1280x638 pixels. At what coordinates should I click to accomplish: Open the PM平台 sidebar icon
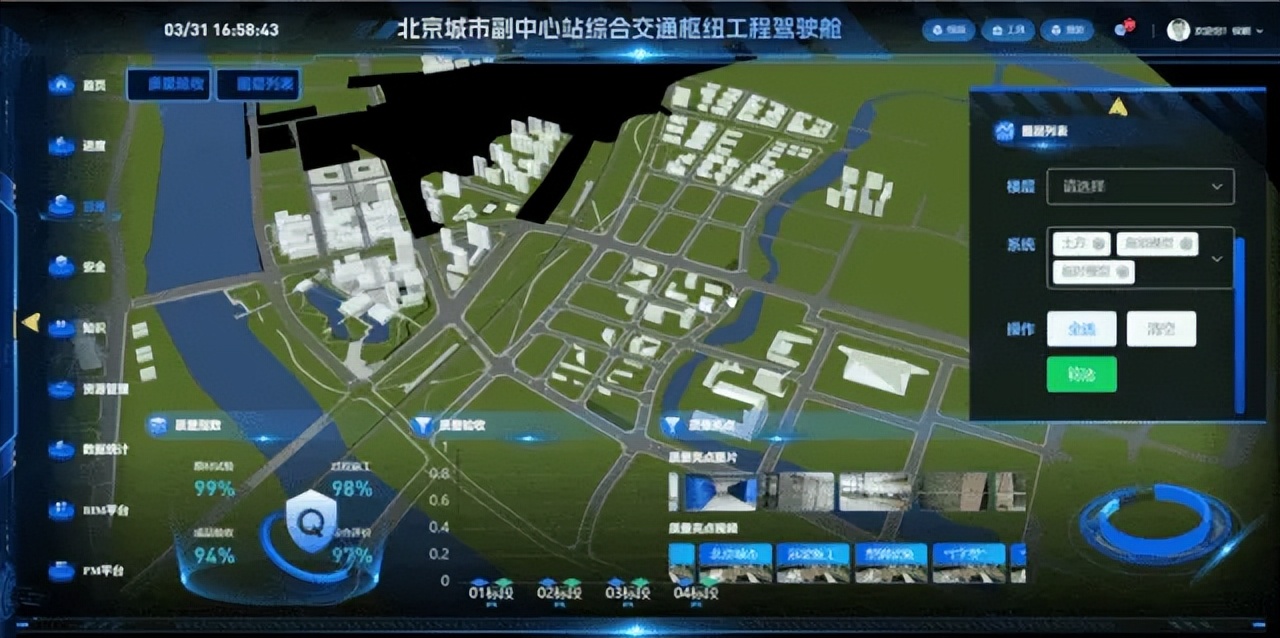pyautogui.click(x=62, y=571)
